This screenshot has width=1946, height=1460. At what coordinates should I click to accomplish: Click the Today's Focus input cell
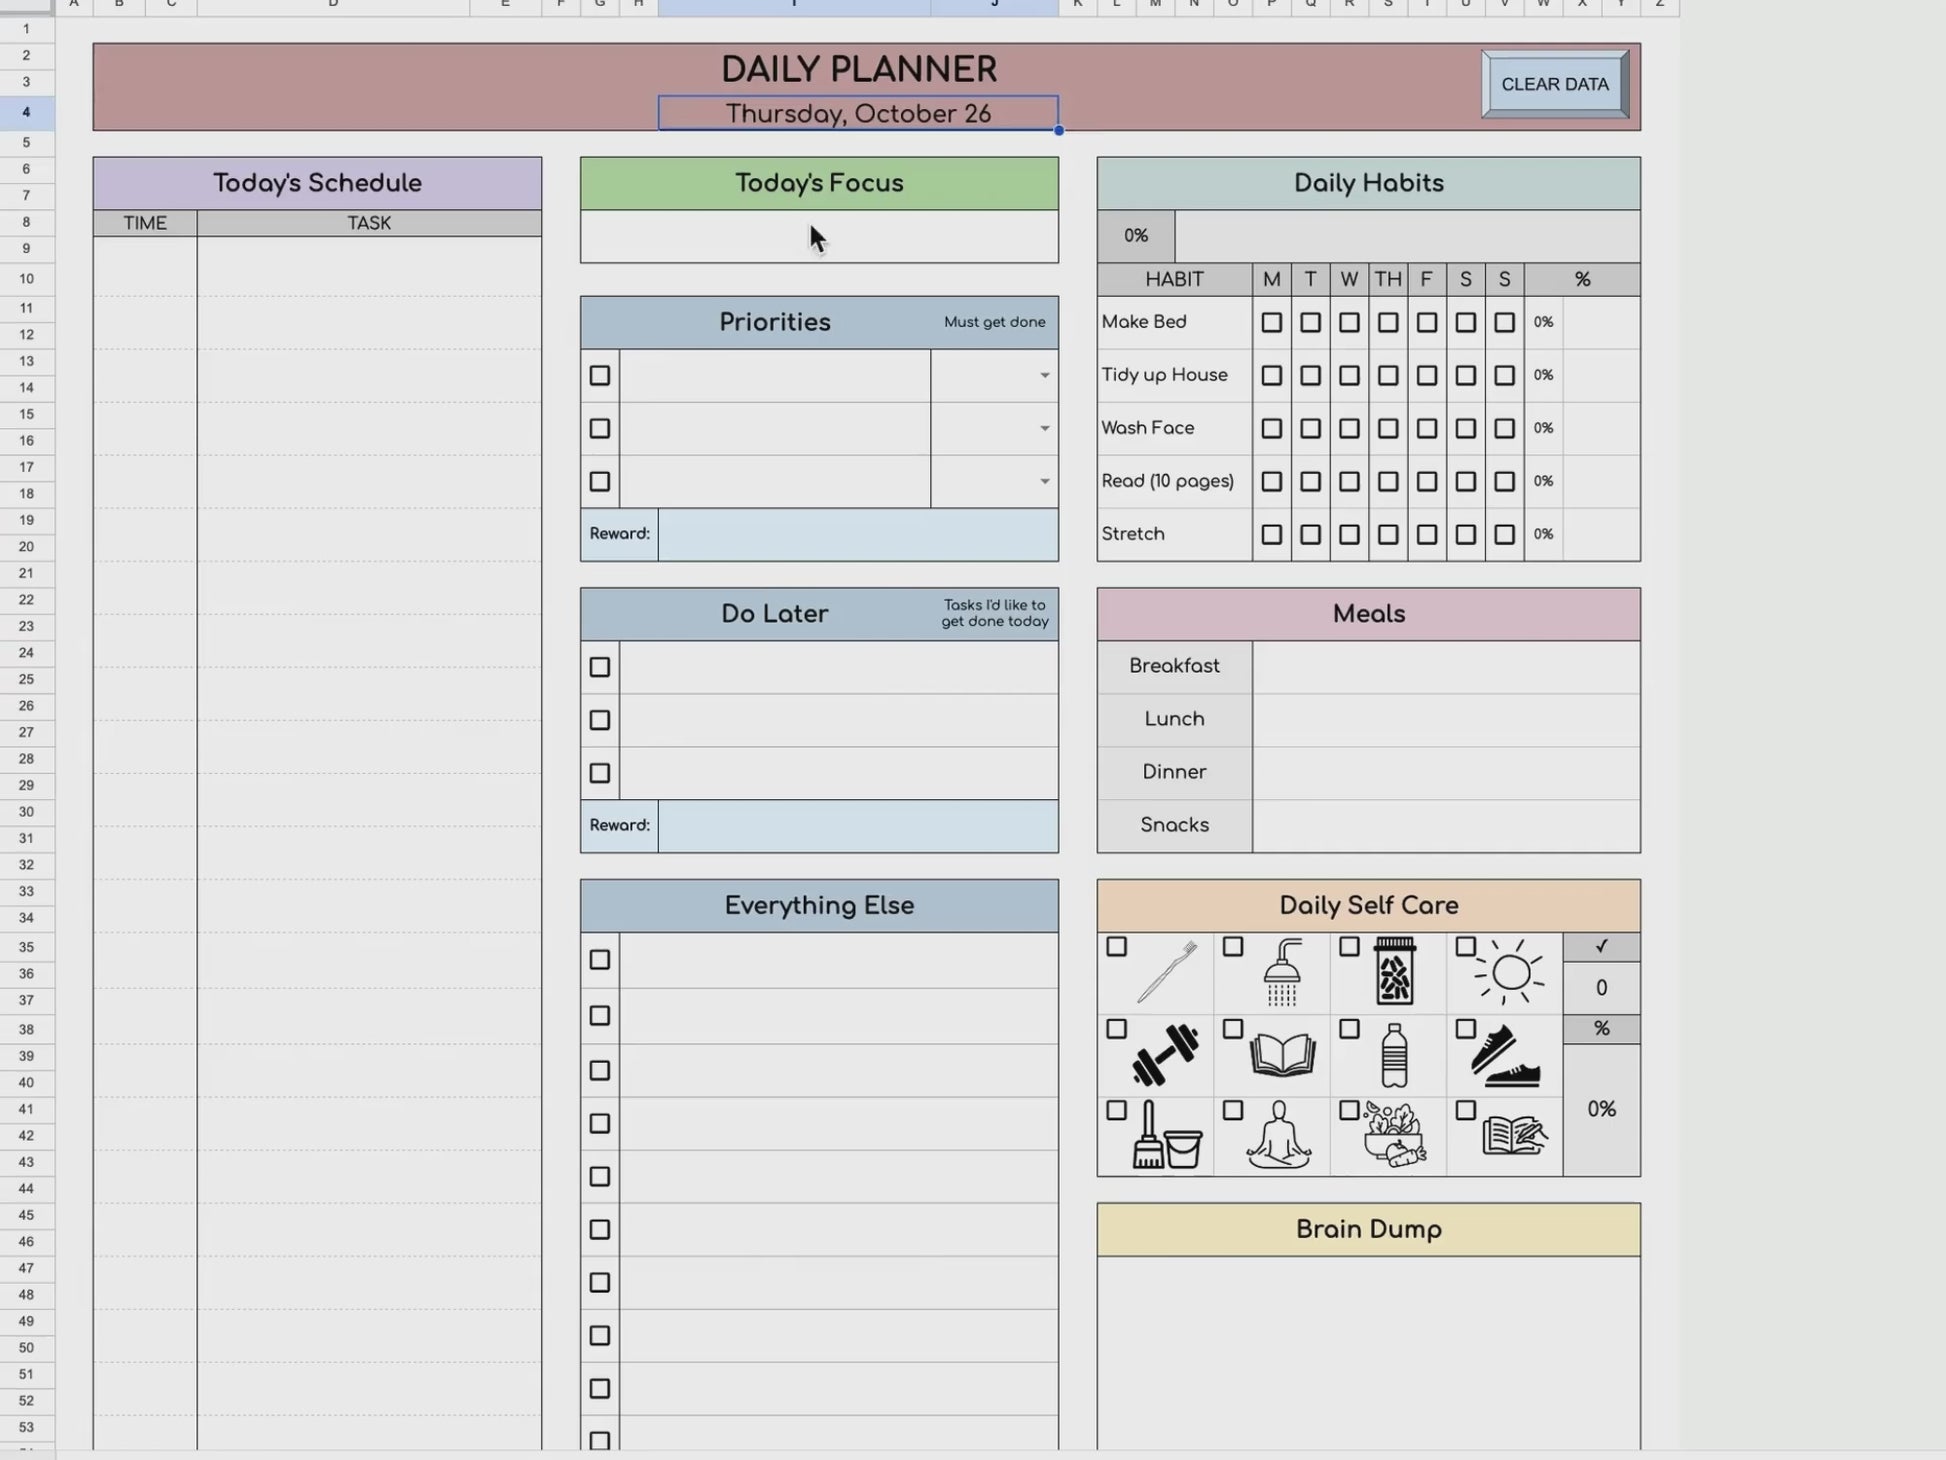coord(819,237)
